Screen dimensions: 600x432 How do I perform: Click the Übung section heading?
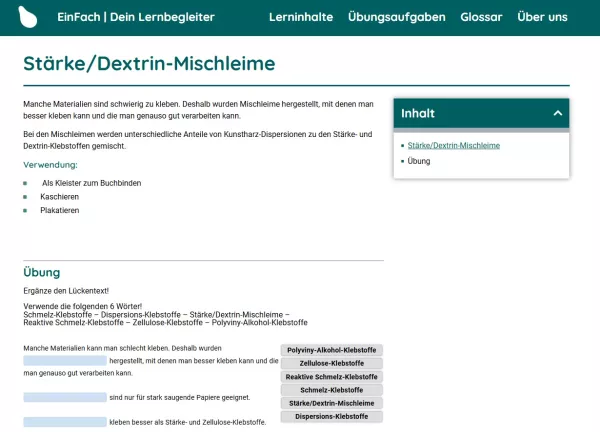pos(42,272)
